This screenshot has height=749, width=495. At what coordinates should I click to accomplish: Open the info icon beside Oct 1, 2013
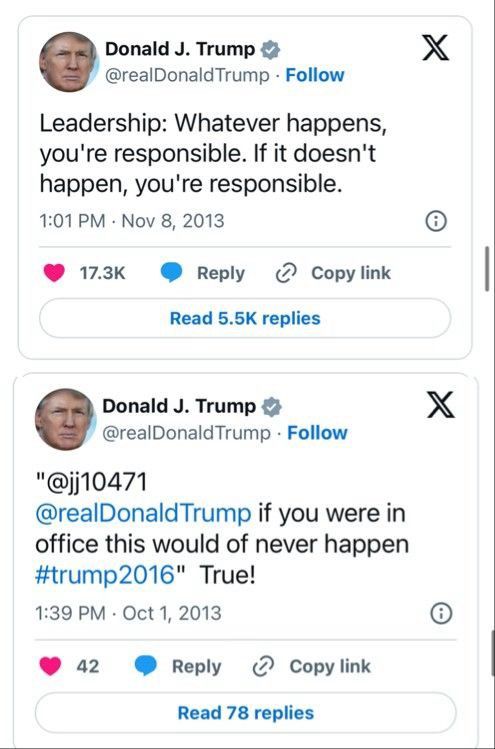[x=441, y=613]
